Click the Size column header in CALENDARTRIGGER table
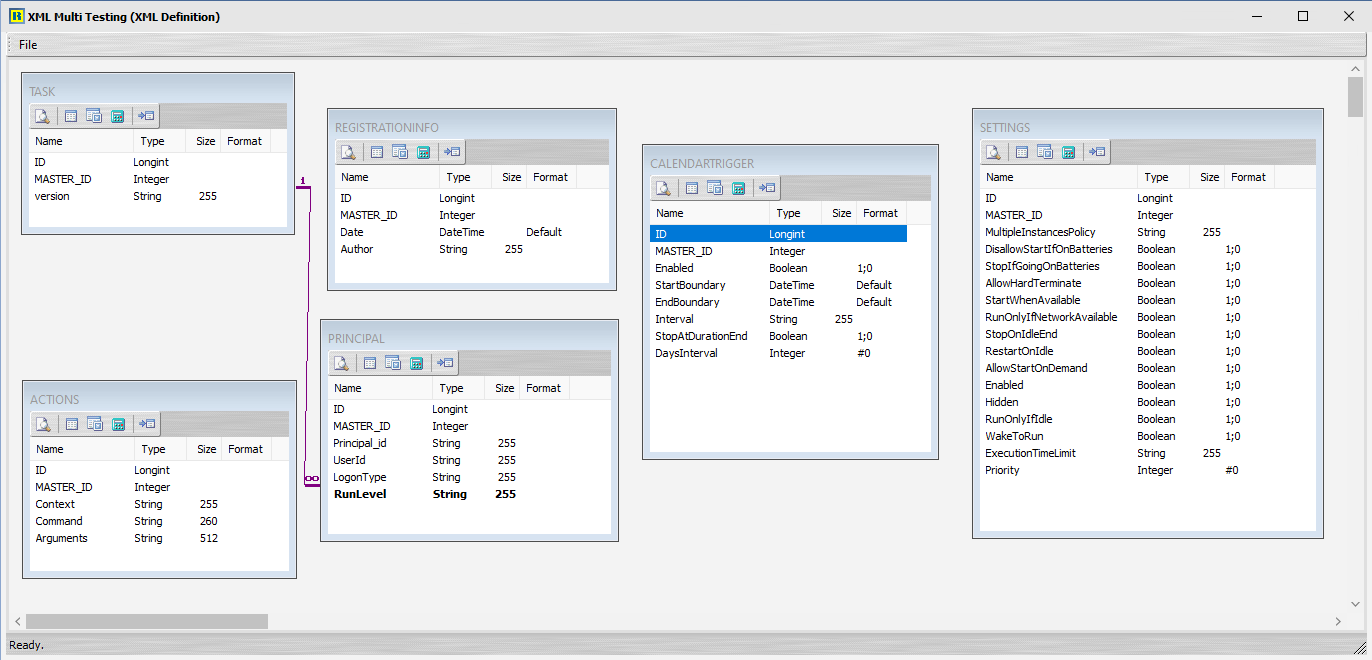 pyautogui.click(x=841, y=213)
